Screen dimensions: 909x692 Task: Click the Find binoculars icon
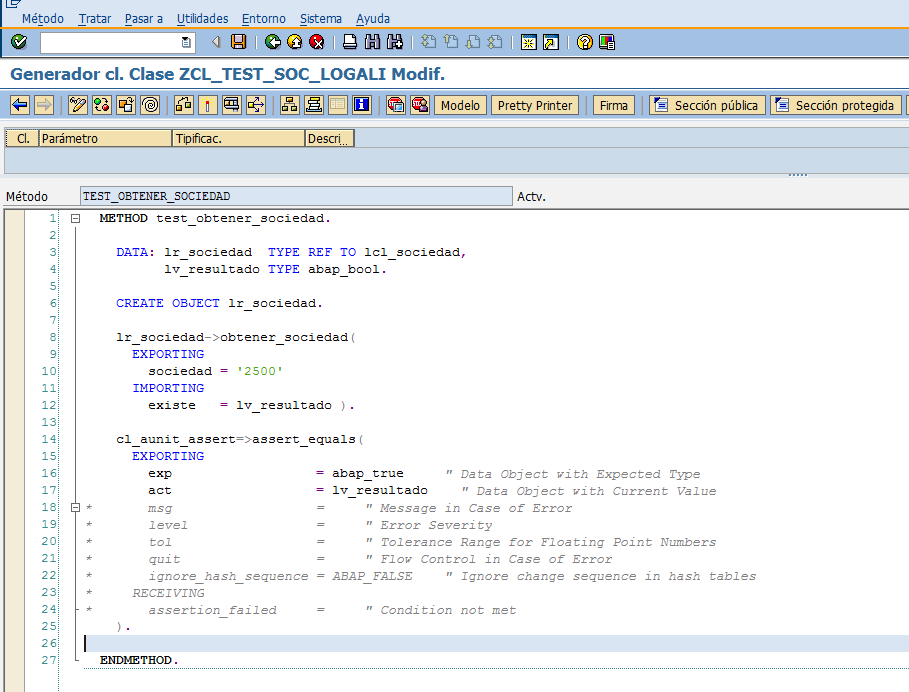coord(372,42)
